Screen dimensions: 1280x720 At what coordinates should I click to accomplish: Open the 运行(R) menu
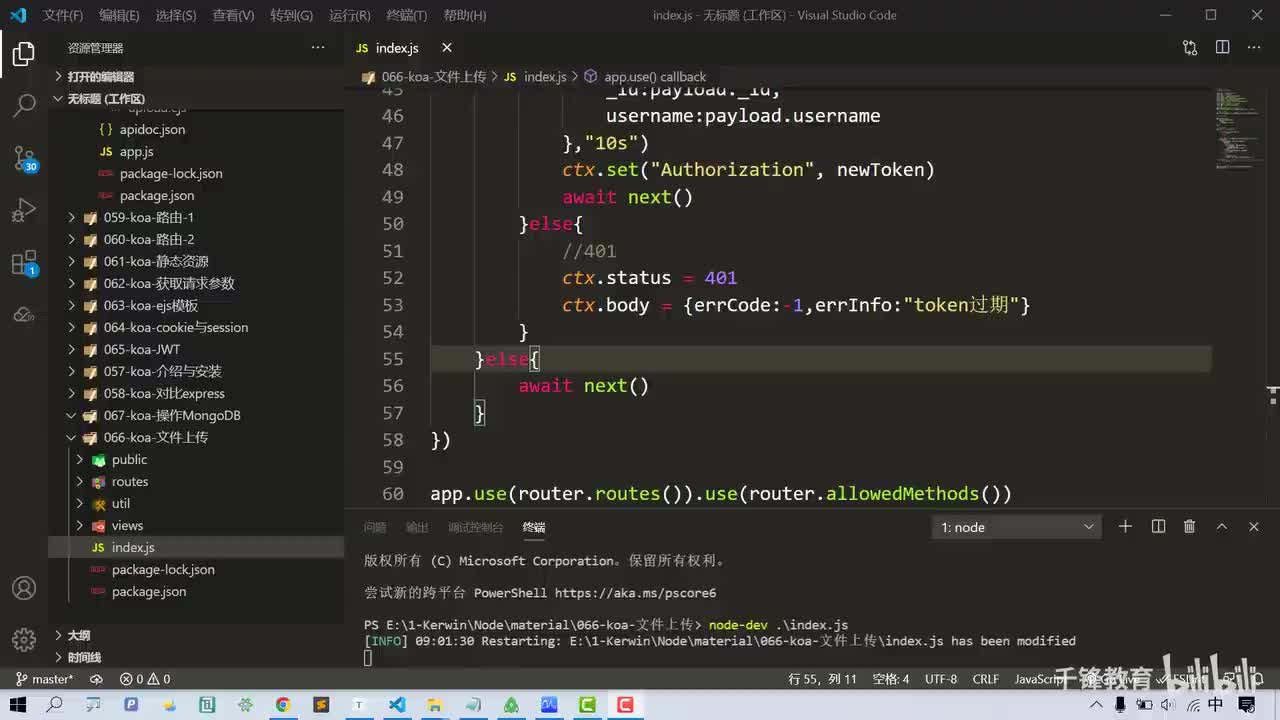click(349, 15)
